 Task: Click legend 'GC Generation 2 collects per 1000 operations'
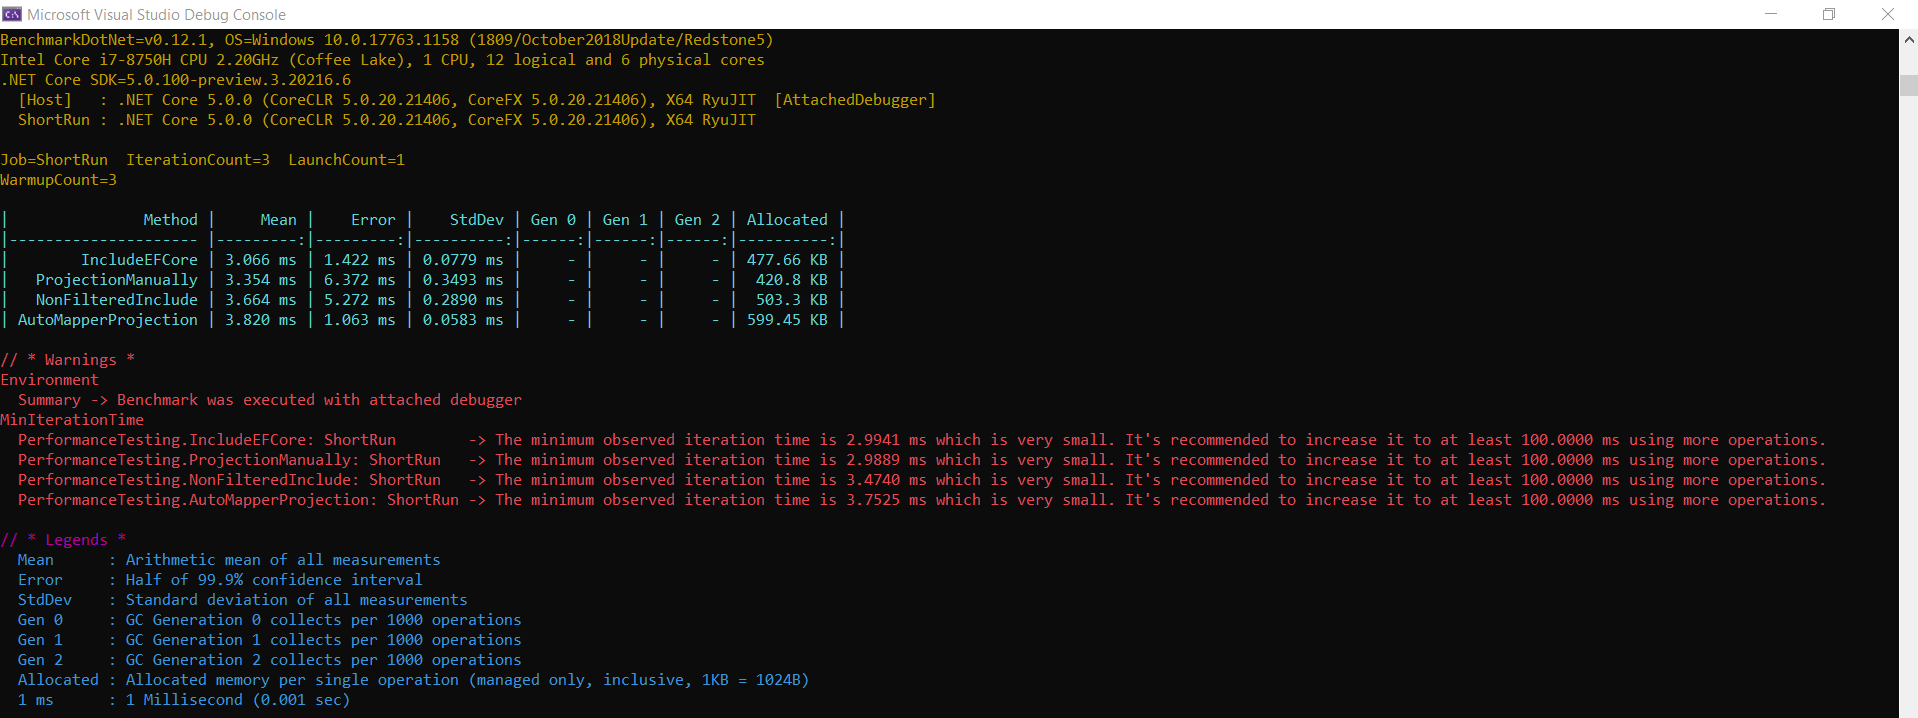(x=323, y=660)
